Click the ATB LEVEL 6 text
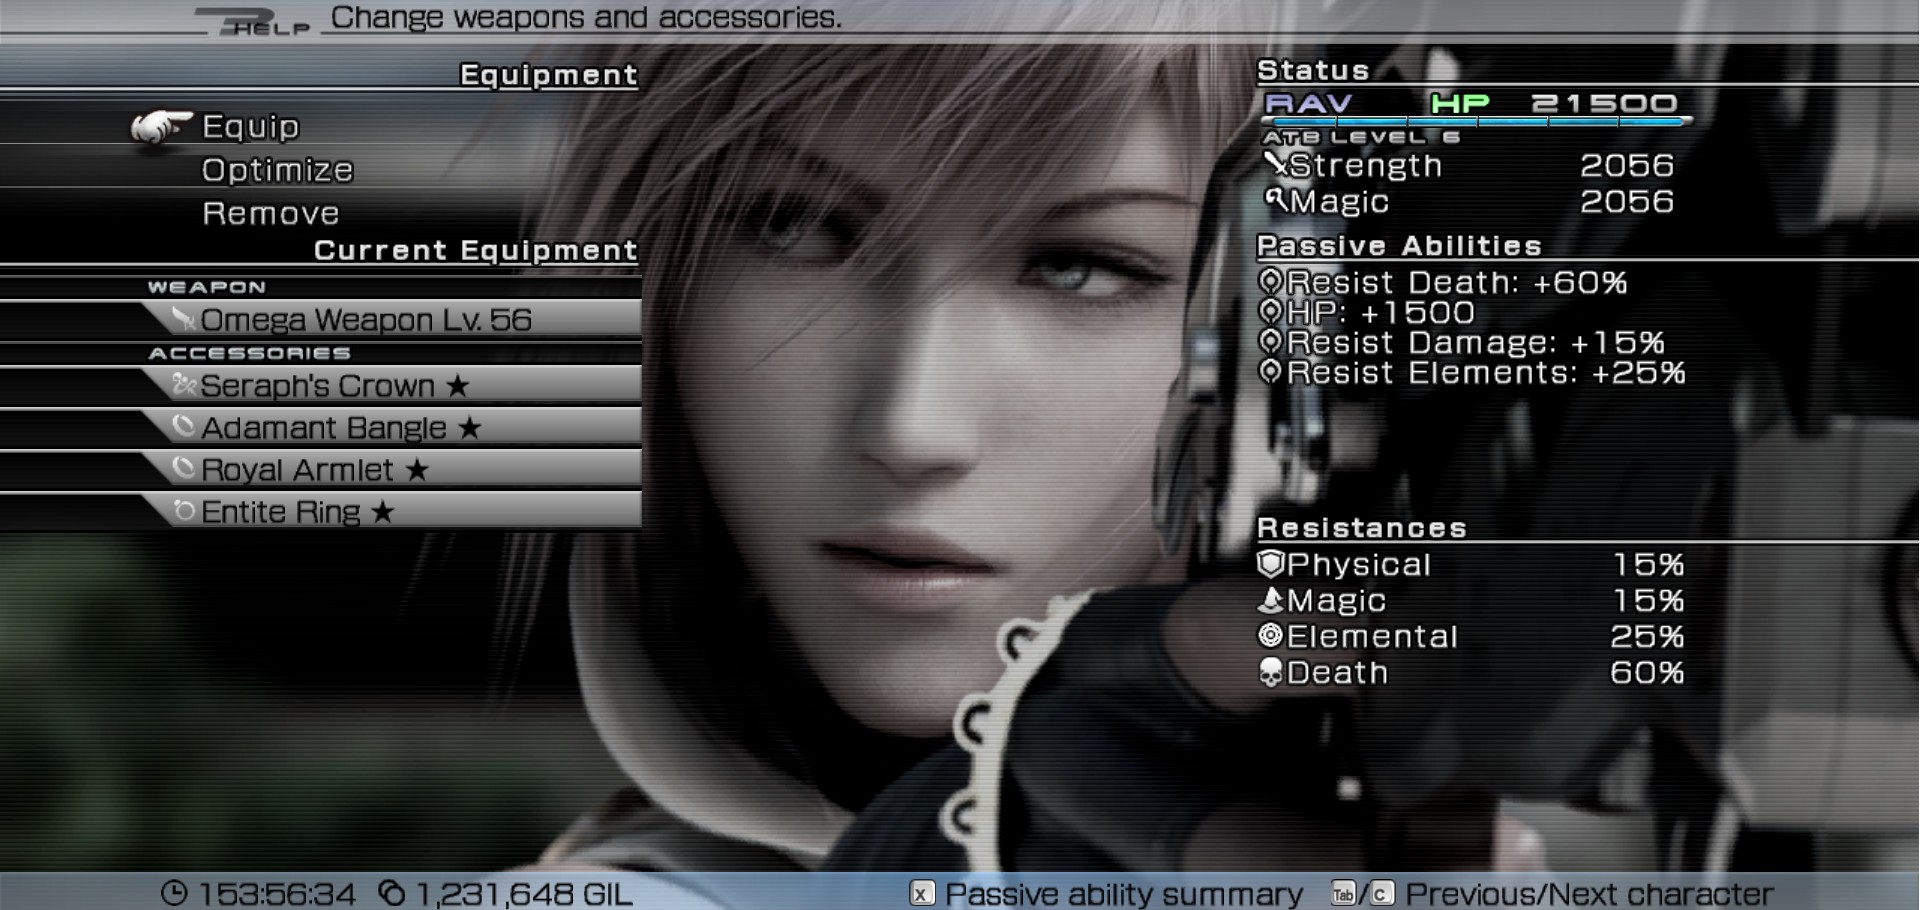Image resolution: width=1920 pixels, height=910 pixels. click(x=1361, y=137)
